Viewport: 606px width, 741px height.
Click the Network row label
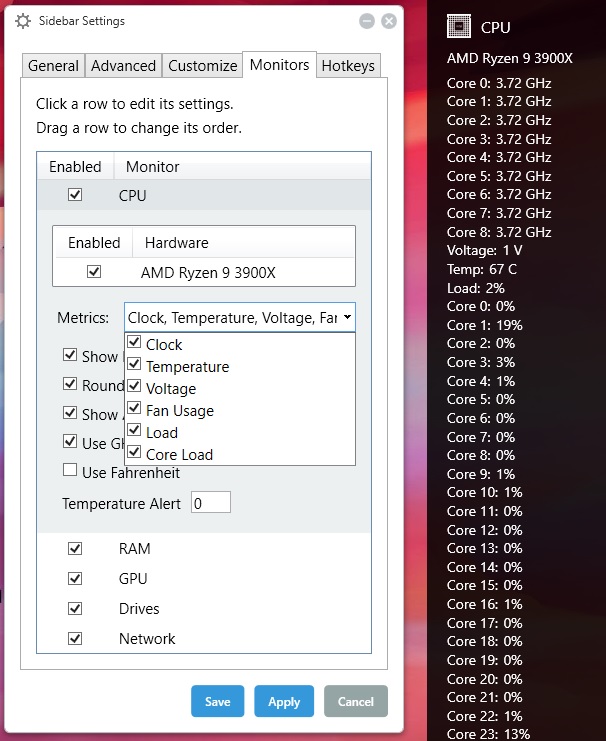tap(147, 639)
